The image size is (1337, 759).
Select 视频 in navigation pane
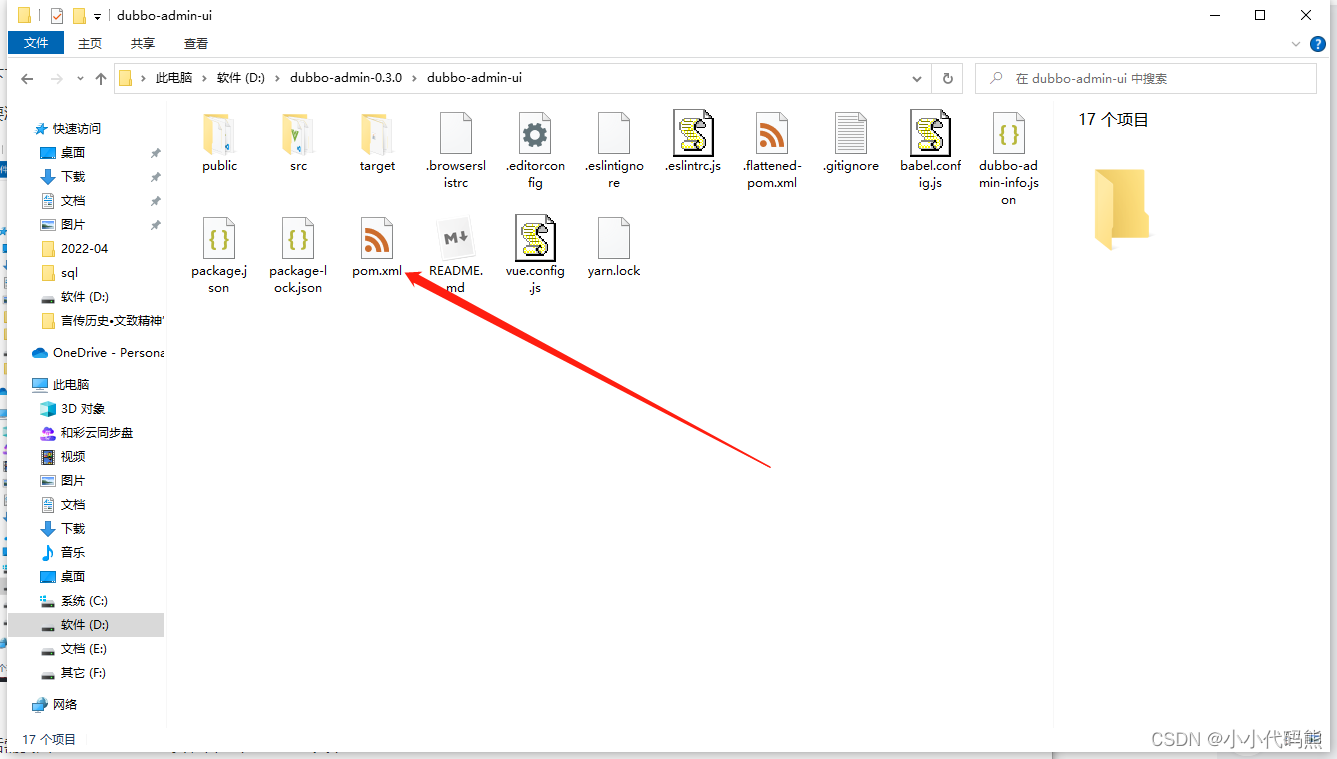(x=73, y=456)
